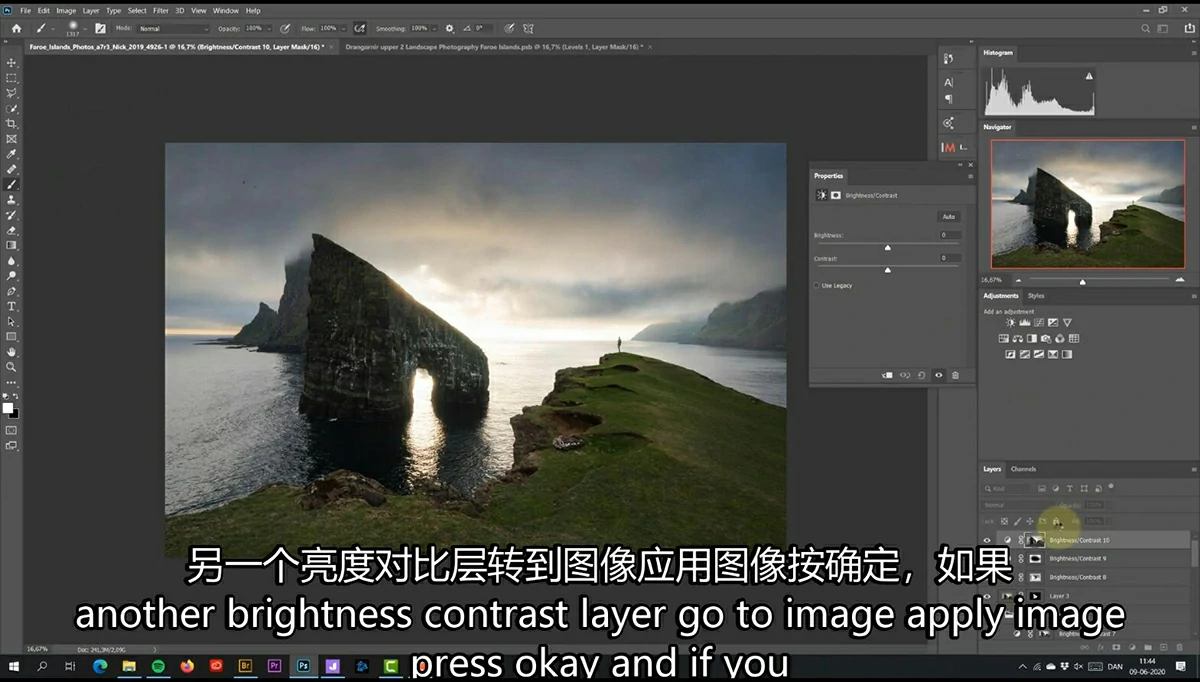The image size is (1200, 682).
Task: Open the Image menu
Action: (x=66, y=10)
